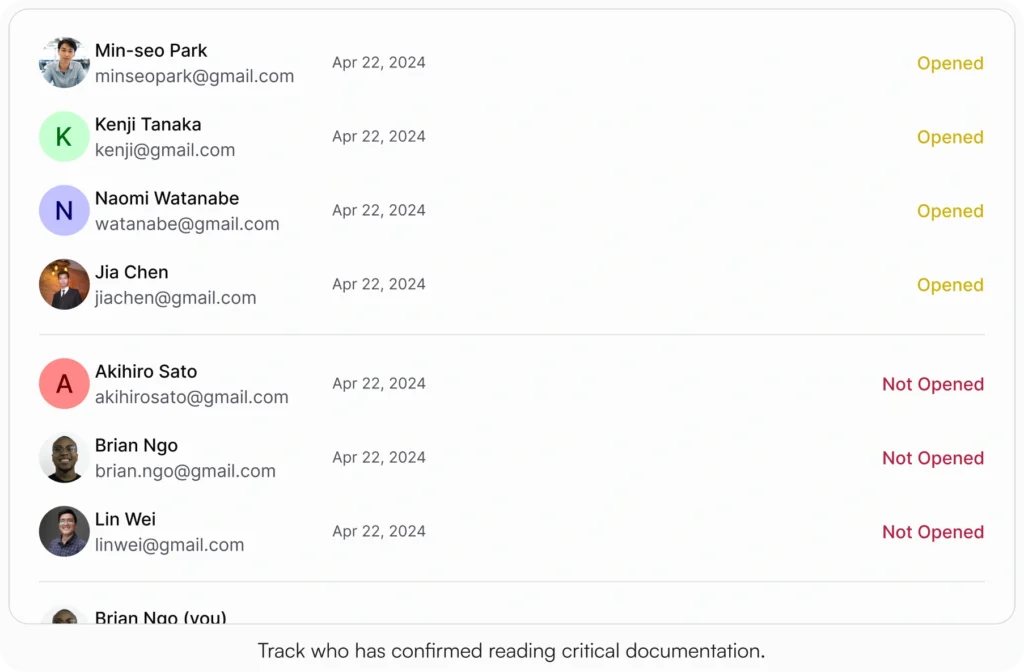Click Naomi Watanabe's purple N avatar

click(x=64, y=210)
